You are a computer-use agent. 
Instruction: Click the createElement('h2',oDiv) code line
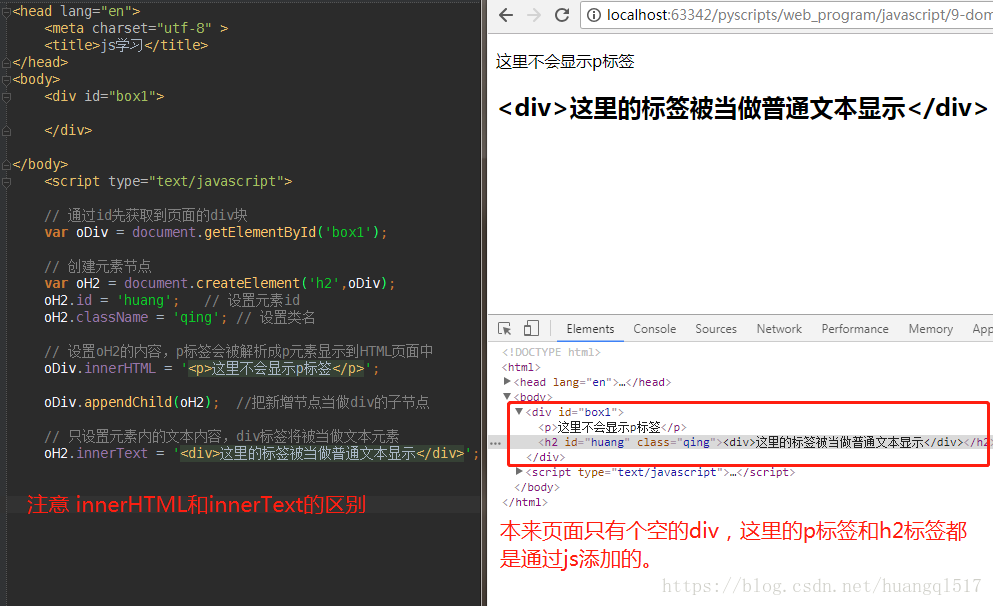coord(219,283)
